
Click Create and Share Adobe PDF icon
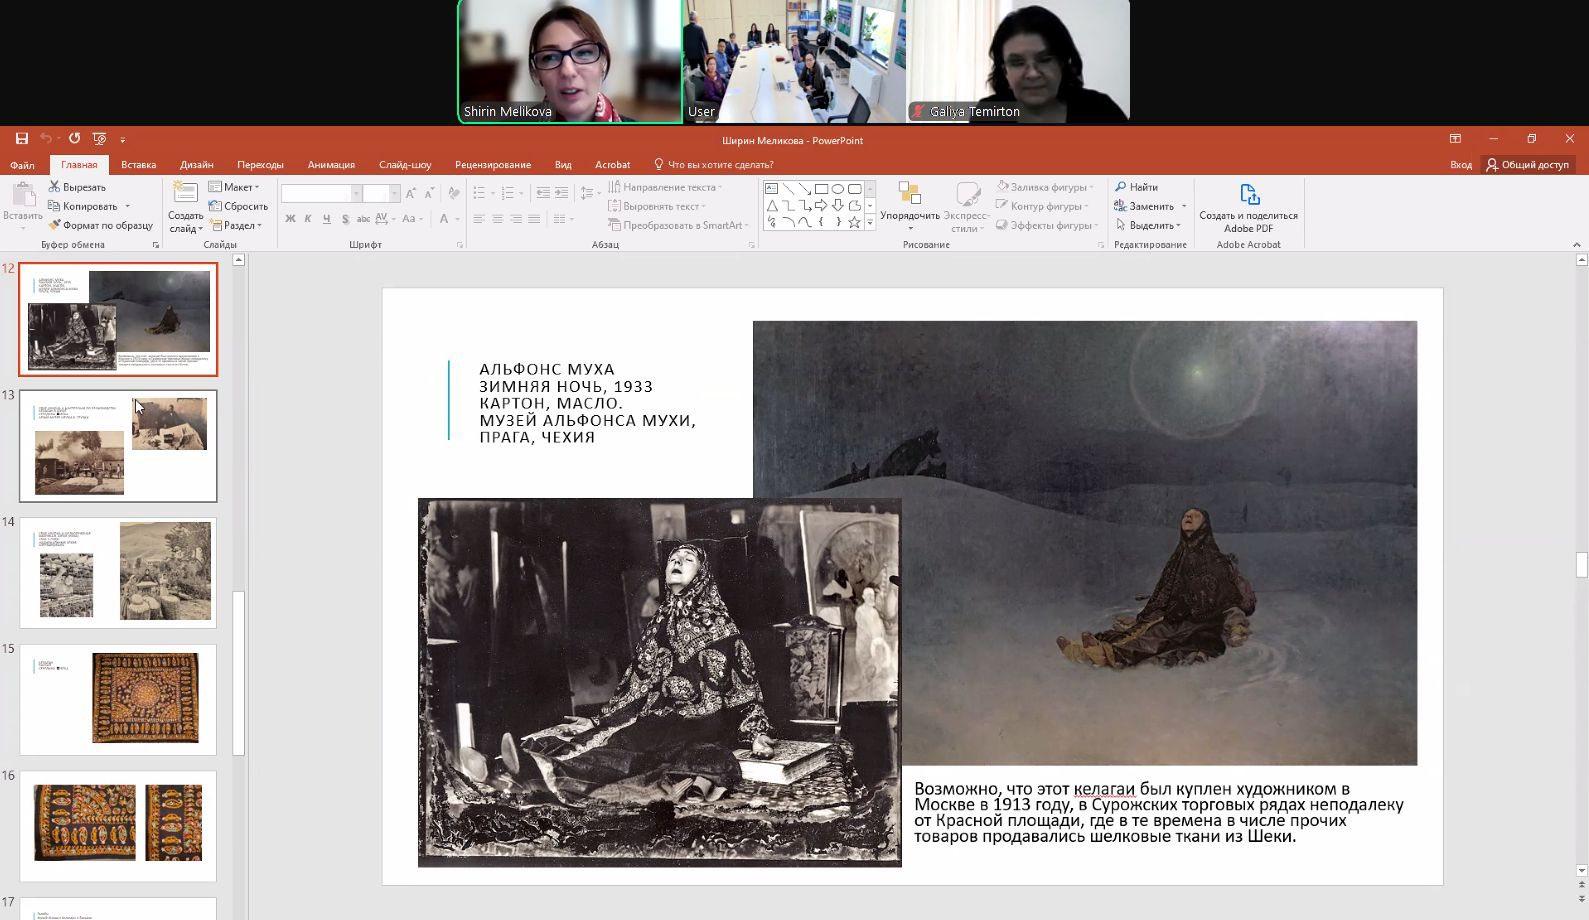[1248, 195]
